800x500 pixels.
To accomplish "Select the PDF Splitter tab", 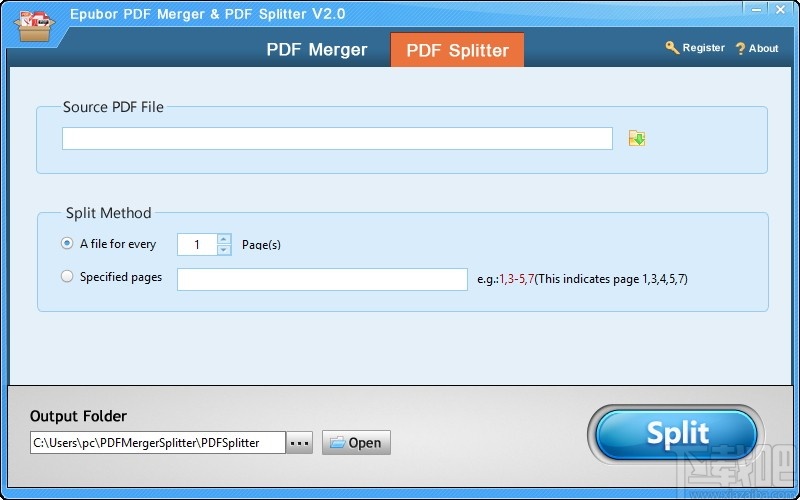I will click(x=457, y=50).
